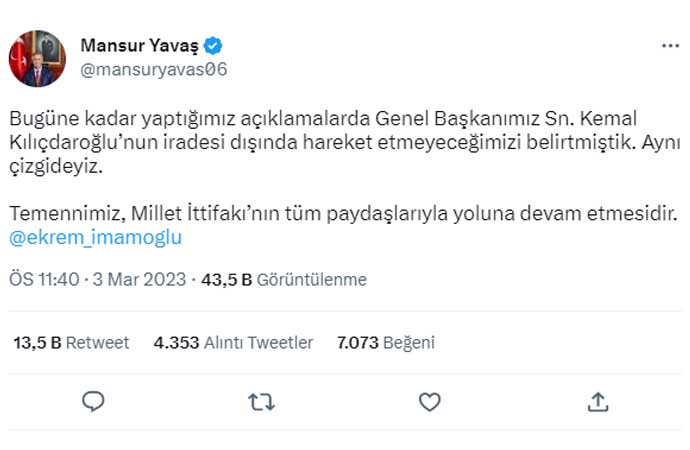
Task: Click the blue verified badge
Action: coord(214,45)
